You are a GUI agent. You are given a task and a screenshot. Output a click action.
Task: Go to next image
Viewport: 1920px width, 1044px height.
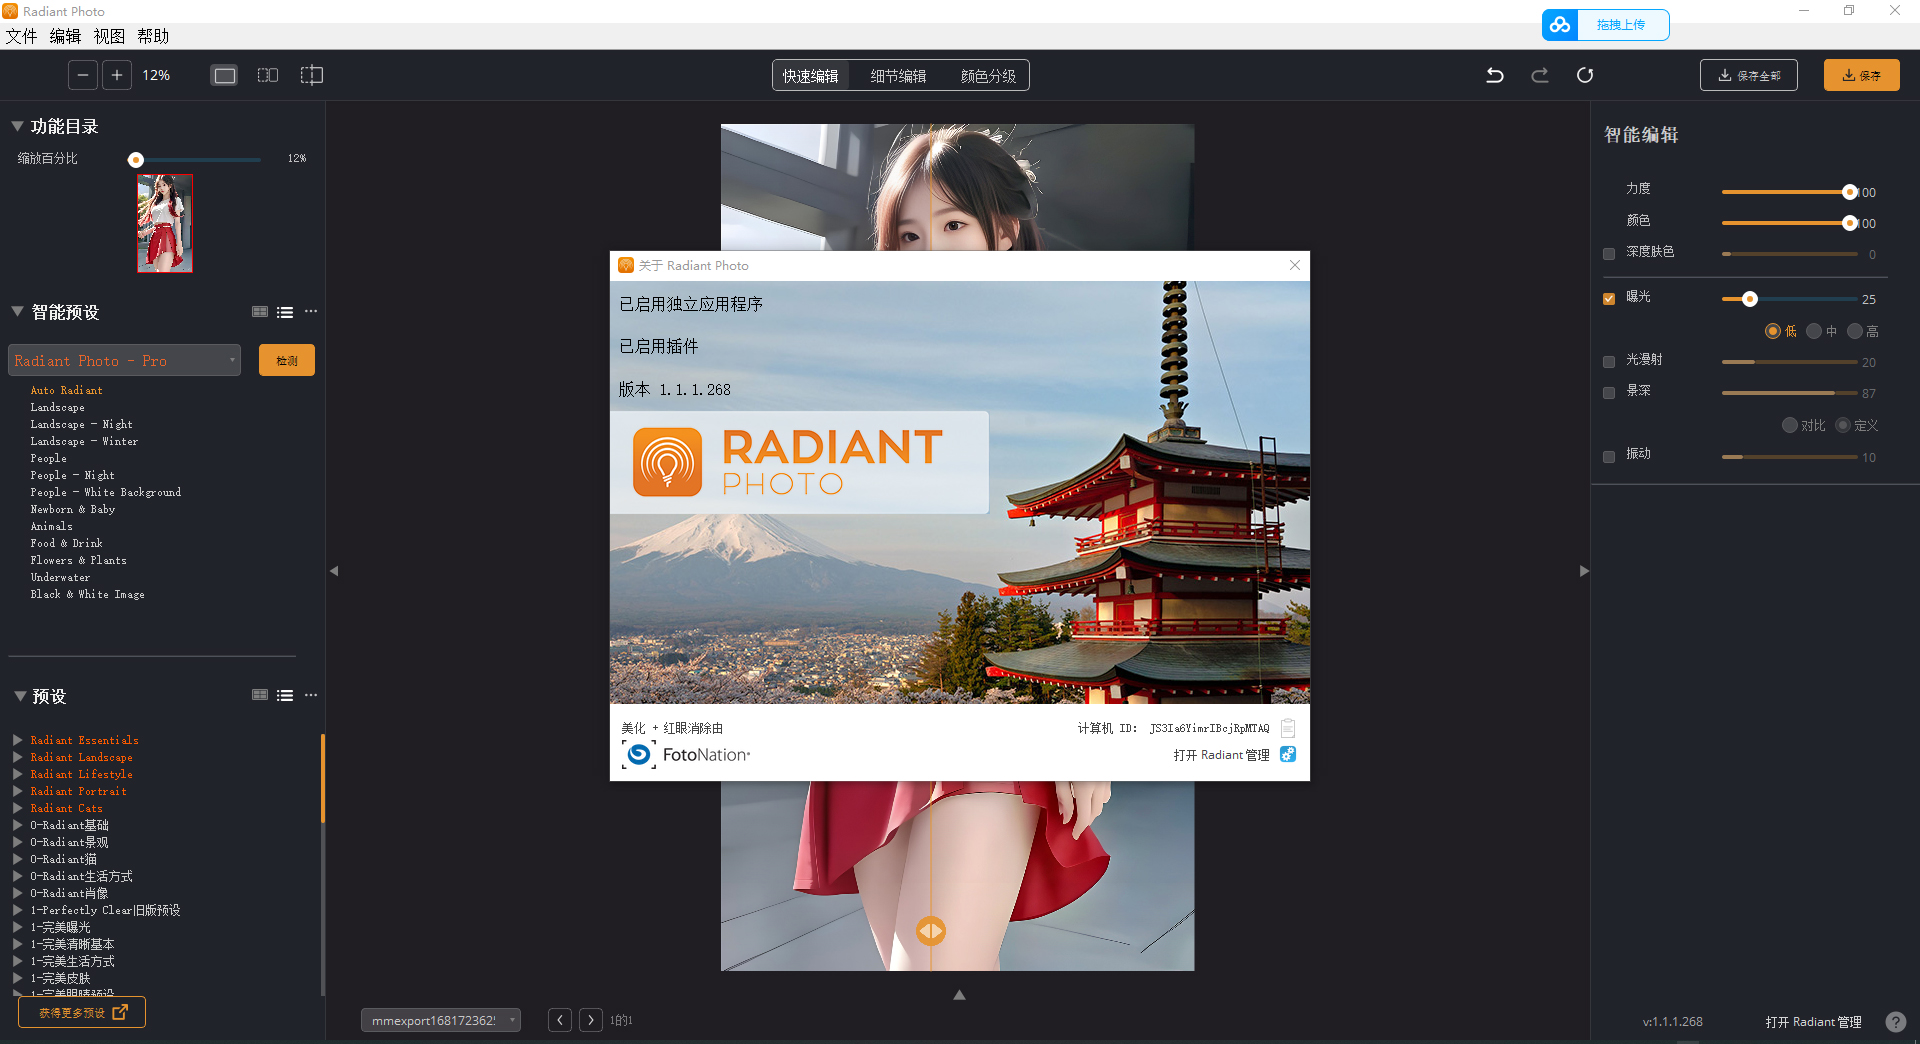(591, 1020)
